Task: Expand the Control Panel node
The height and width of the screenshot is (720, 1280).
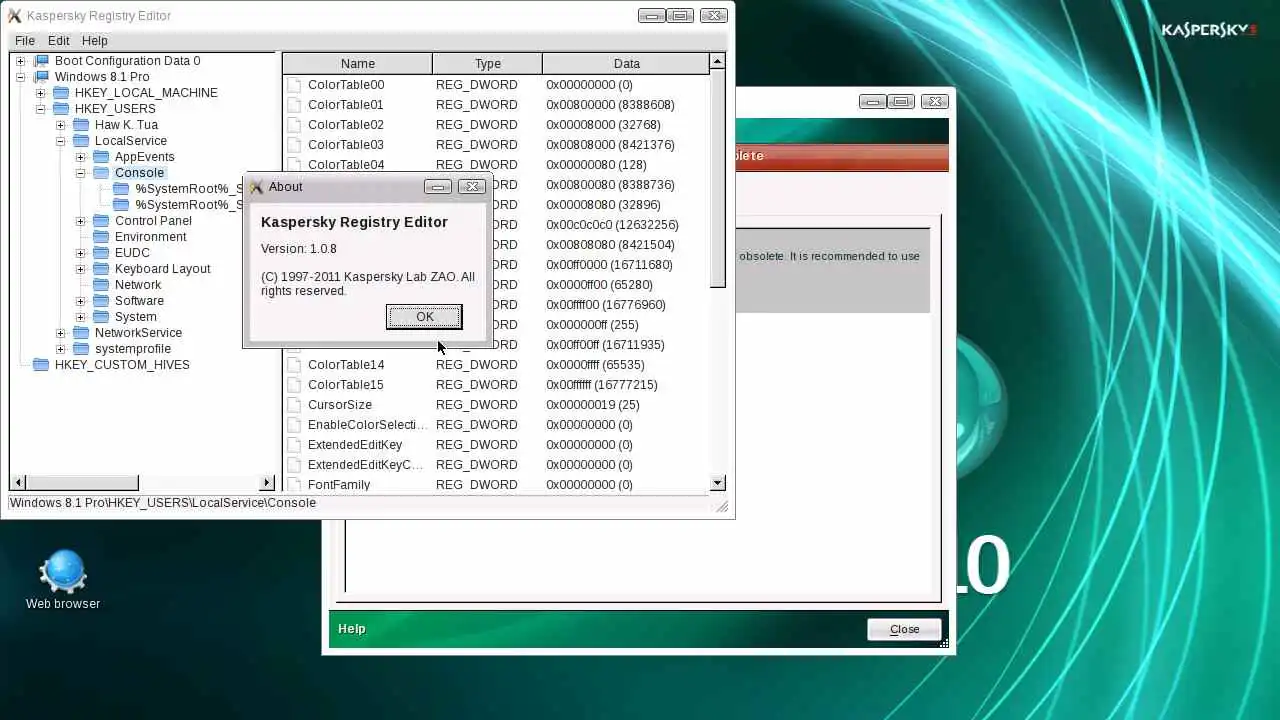Action: tap(80, 221)
